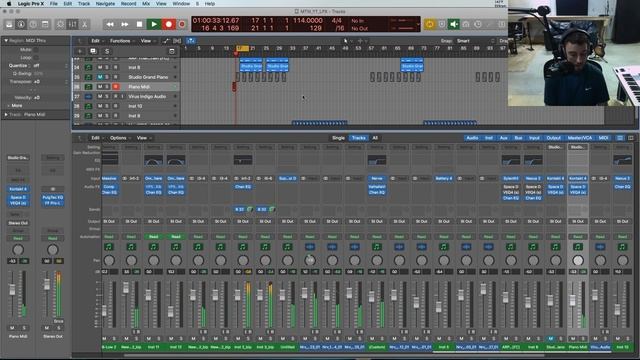Open the Smart Controls button

[x=60, y=24]
